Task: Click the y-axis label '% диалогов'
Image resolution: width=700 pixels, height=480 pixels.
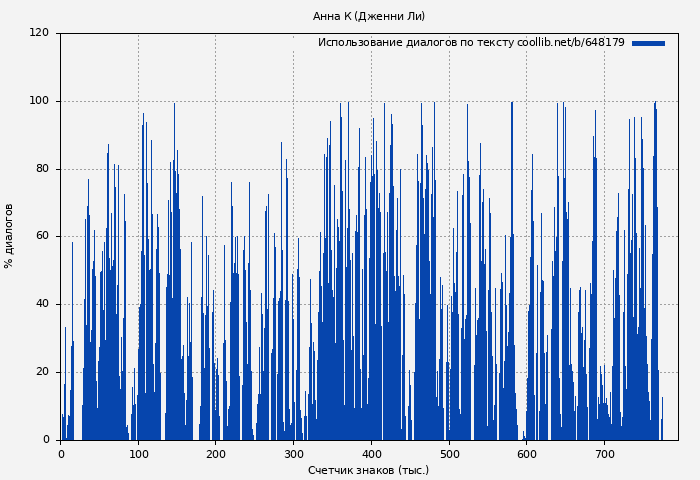Action: pyautogui.click(x=10, y=236)
